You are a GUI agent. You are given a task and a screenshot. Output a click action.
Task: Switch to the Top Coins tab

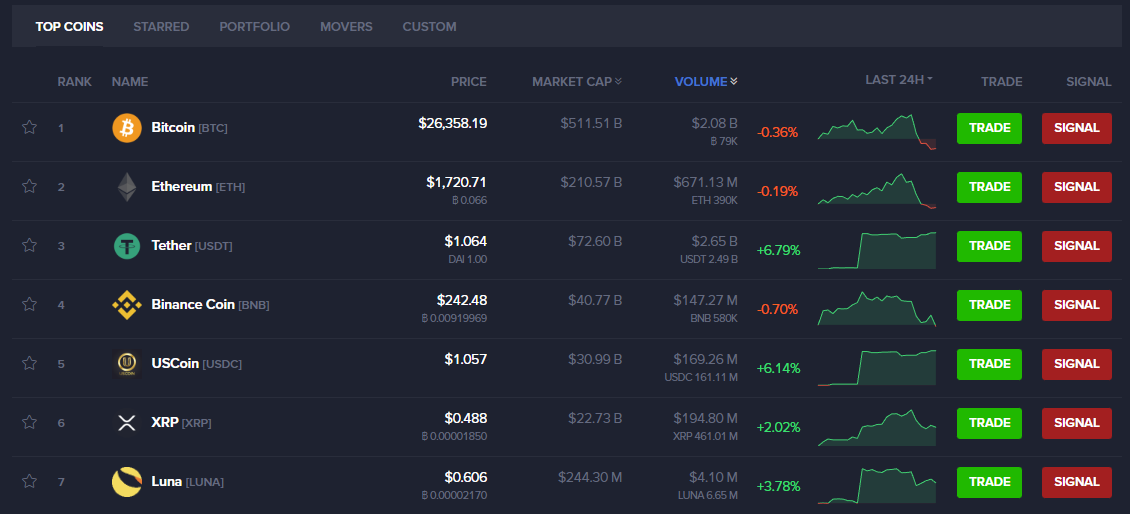coord(69,27)
